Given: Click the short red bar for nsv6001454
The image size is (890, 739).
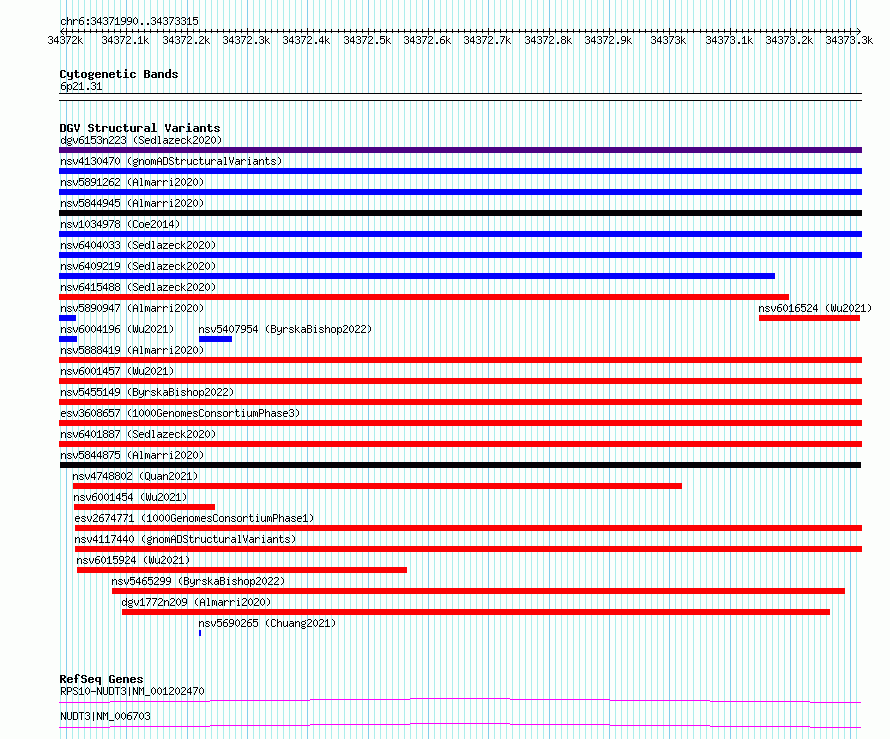Looking at the screenshot, I should [x=145, y=507].
